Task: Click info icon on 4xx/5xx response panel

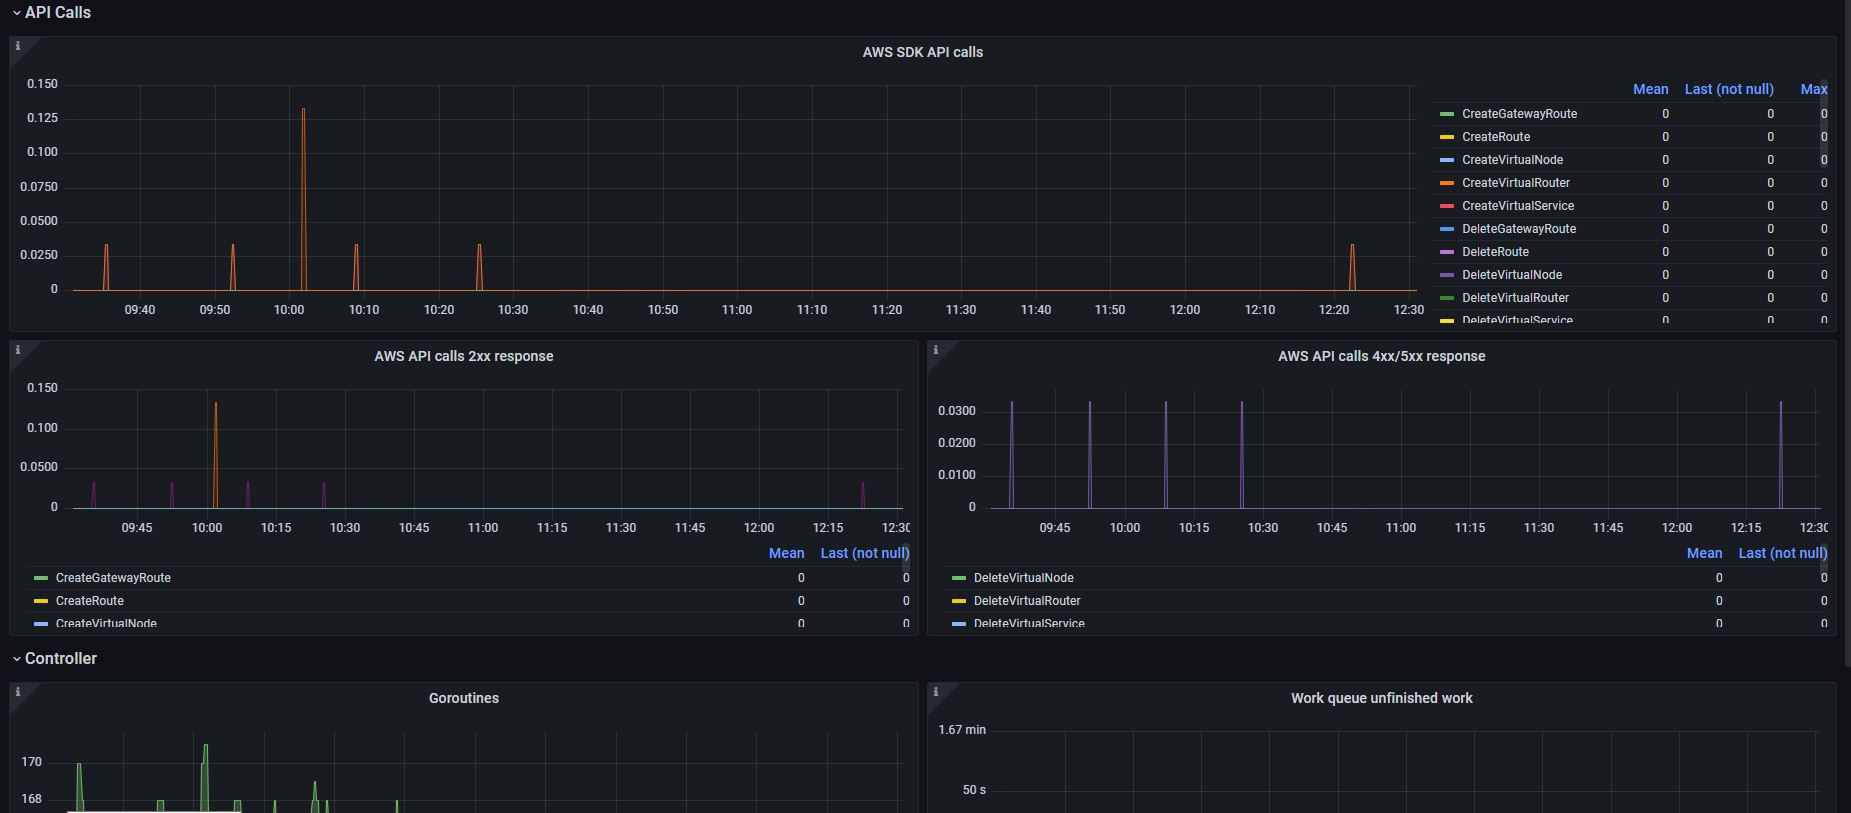Action: click(x=936, y=350)
